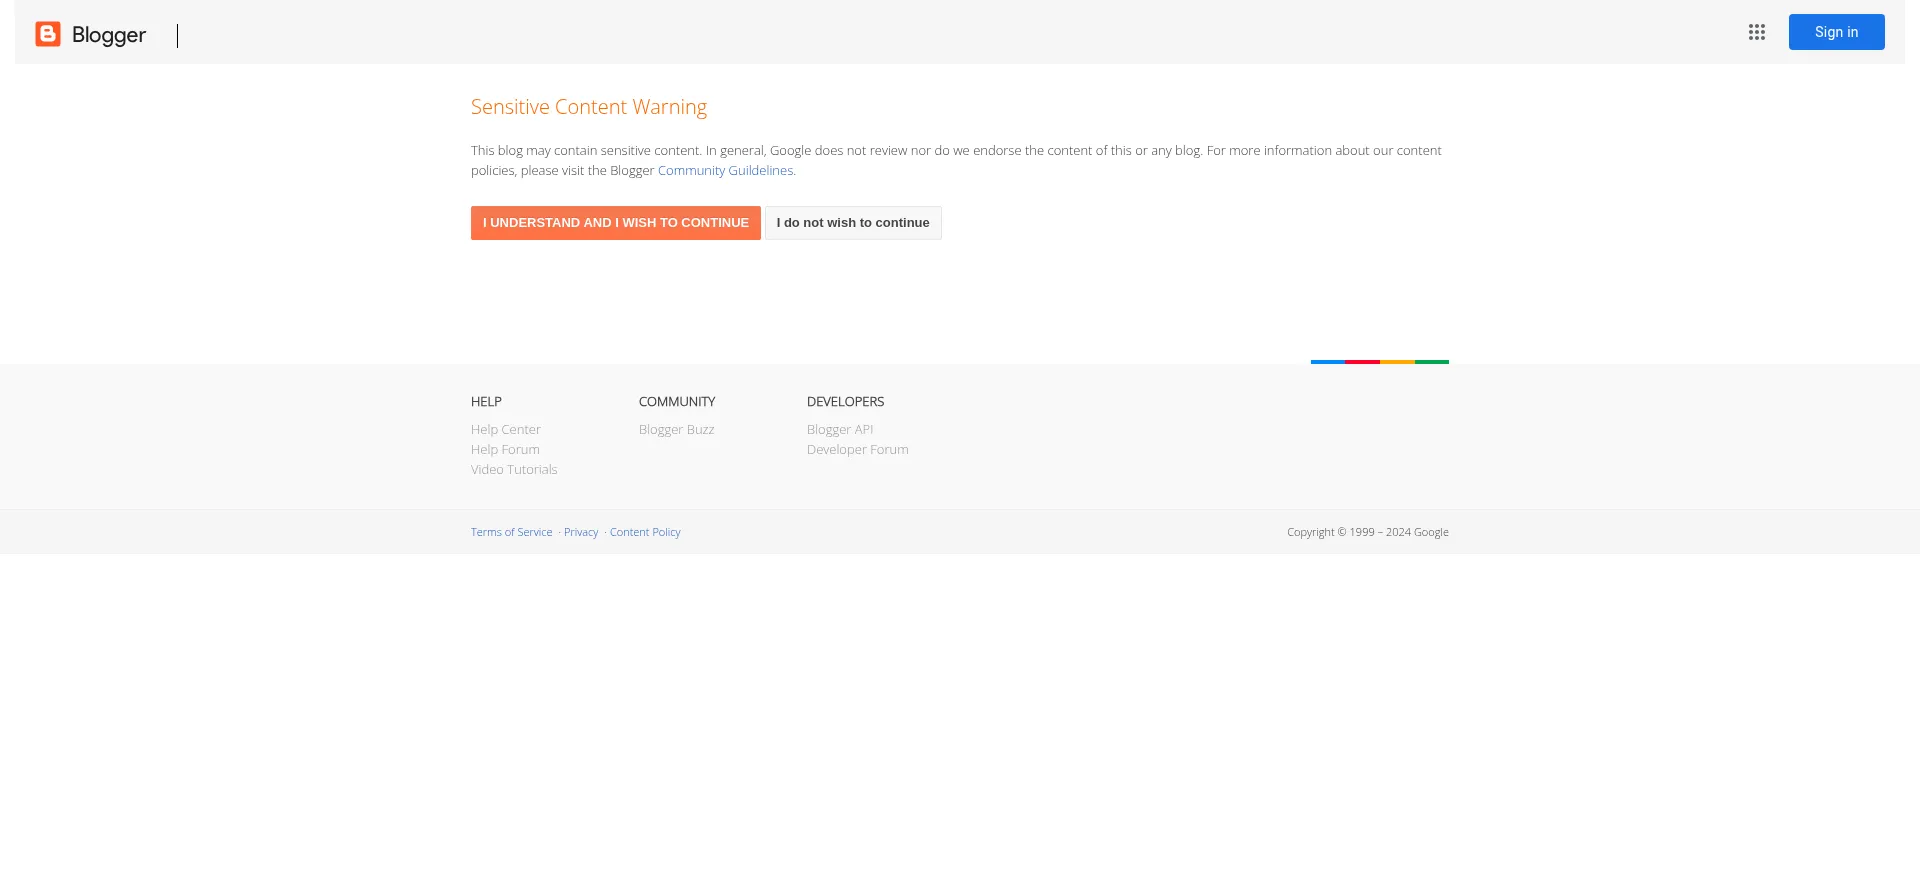The height and width of the screenshot is (888, 1920).
Task: Click the multicolored Google stripe bar
Action: tap(1379, 362)
